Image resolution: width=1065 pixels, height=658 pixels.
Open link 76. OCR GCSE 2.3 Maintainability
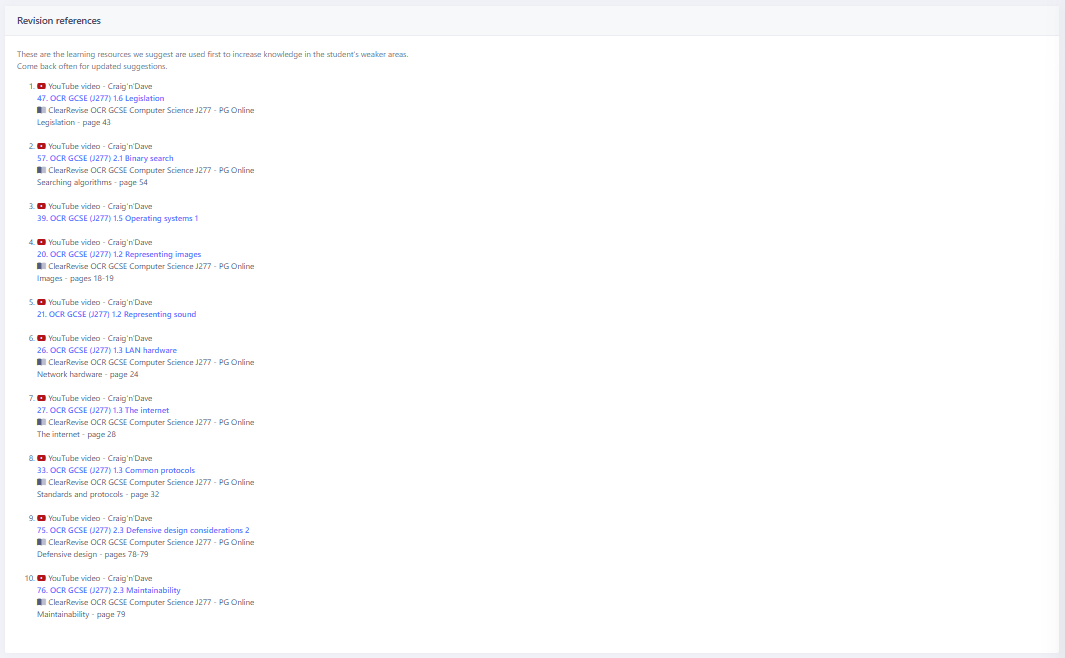pyautogui.click(x=109, y=590)
